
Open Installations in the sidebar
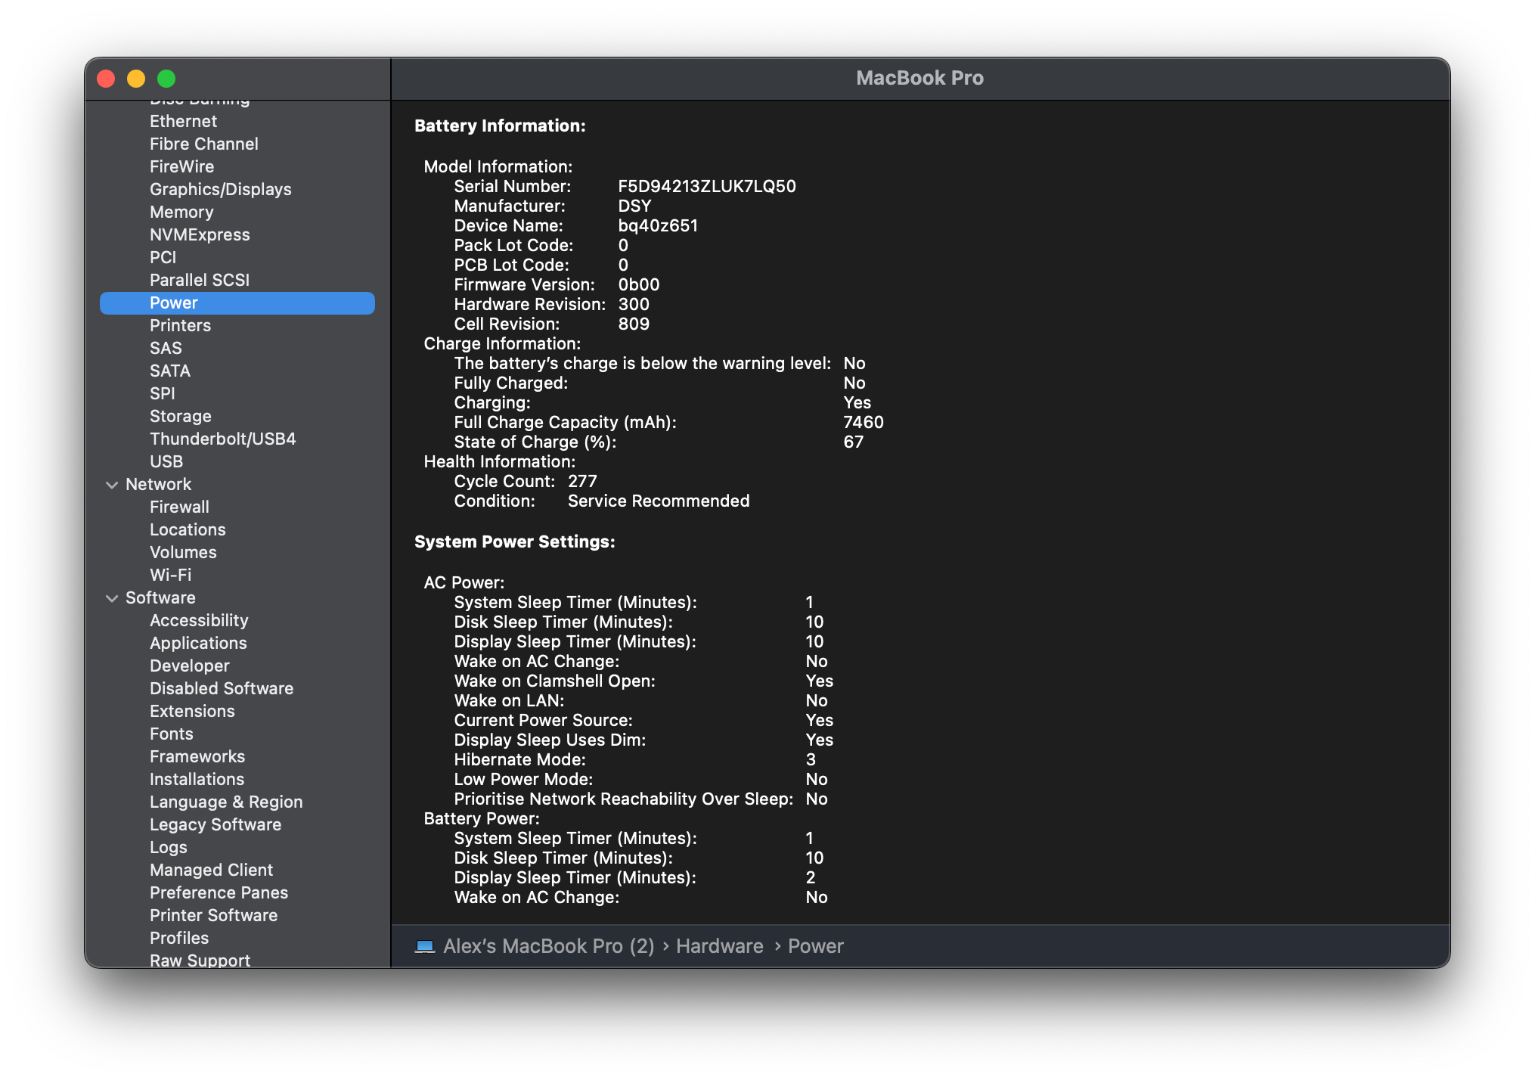click(x=197, y=779)
